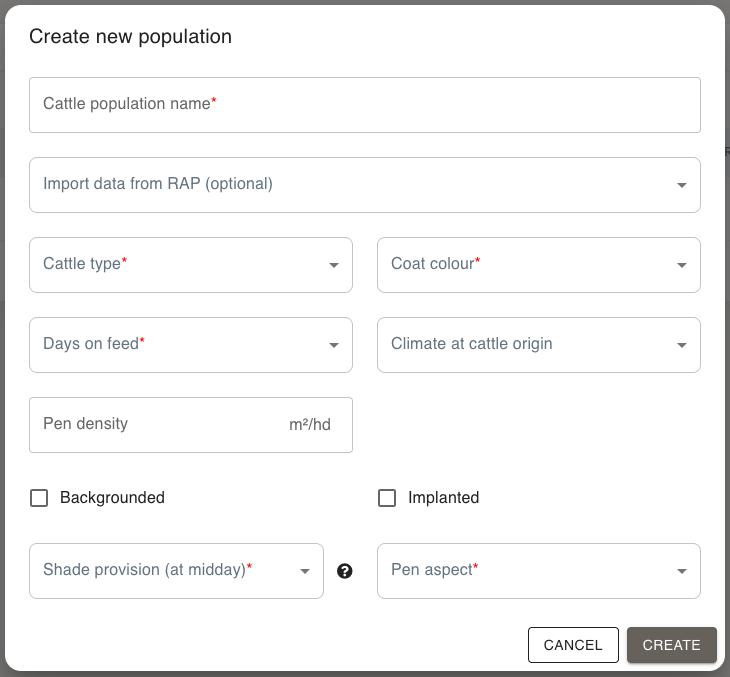The height and width of the screenshot is (677, 730).
Task: Click the Cattle type caret arrow
Action: (x=333, y=265)
